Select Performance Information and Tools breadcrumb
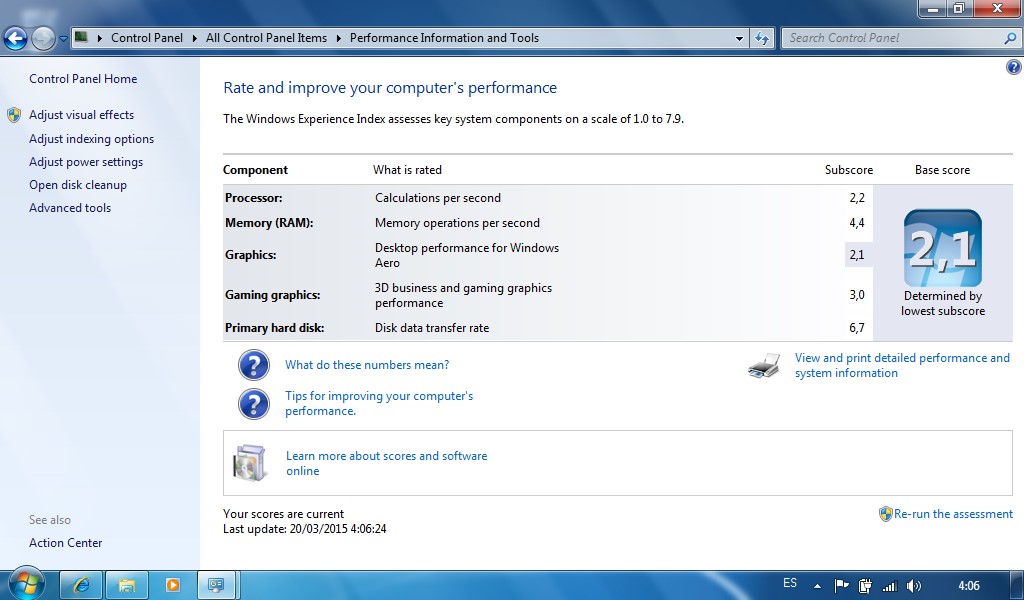 click(444, 38)
